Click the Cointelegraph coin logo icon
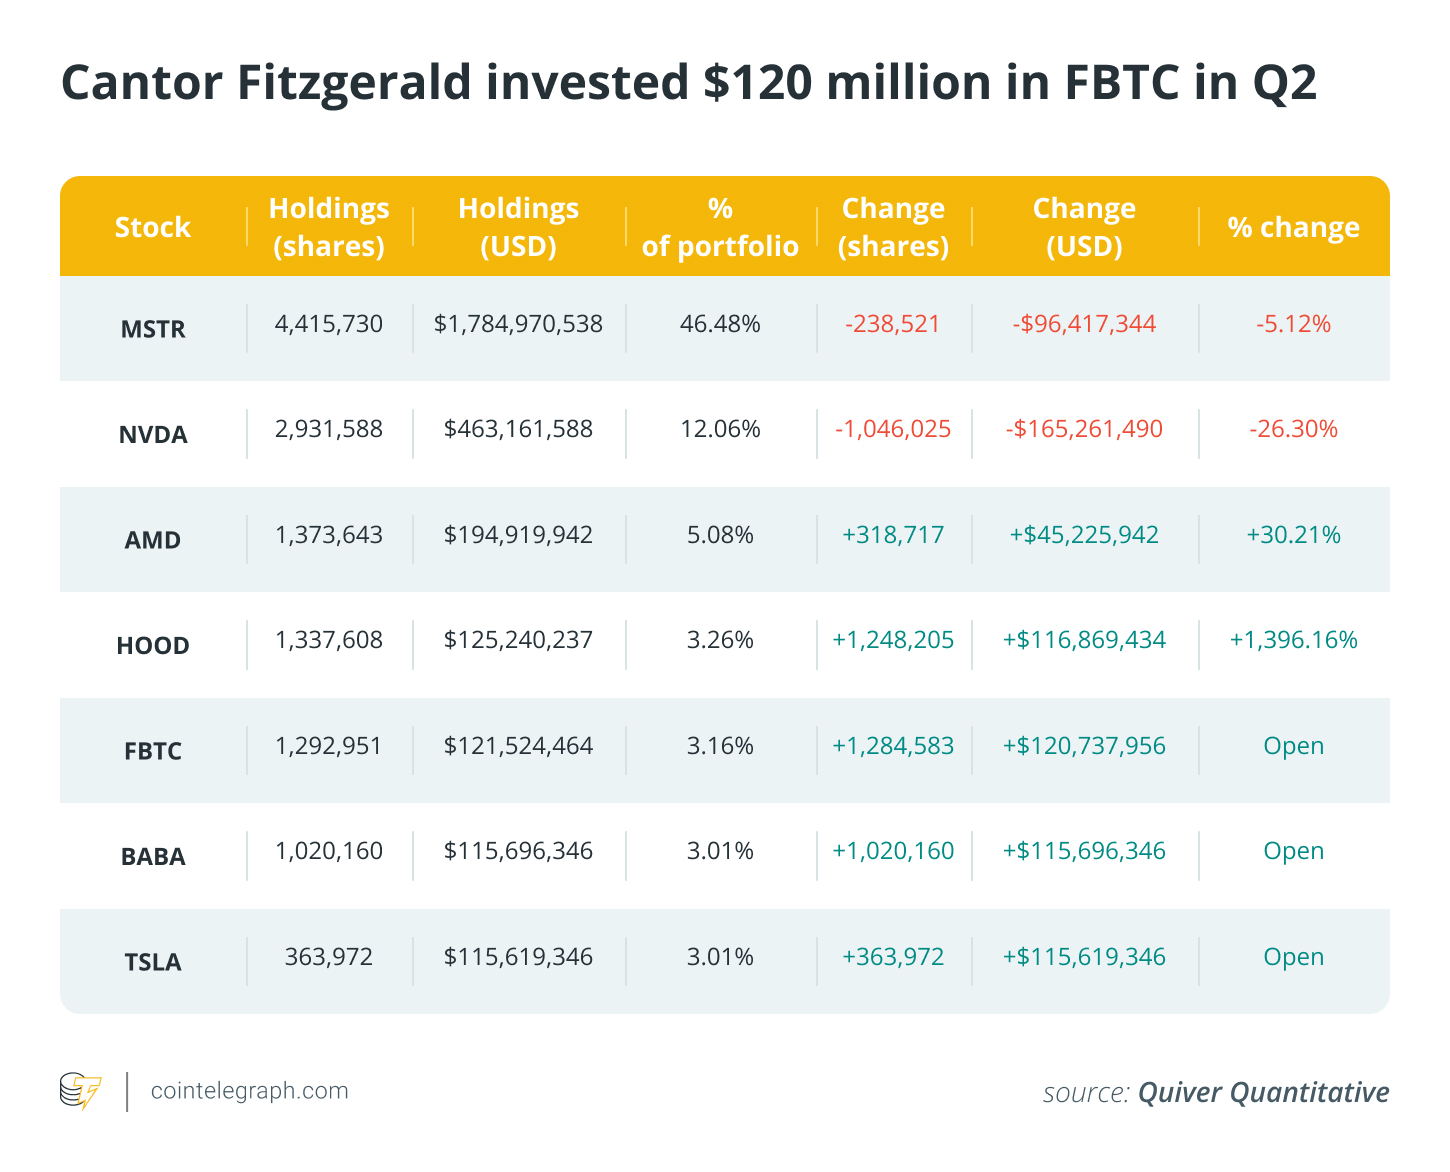The height and width of the screenshot is (1172, 1450). tap(80, 1091)
